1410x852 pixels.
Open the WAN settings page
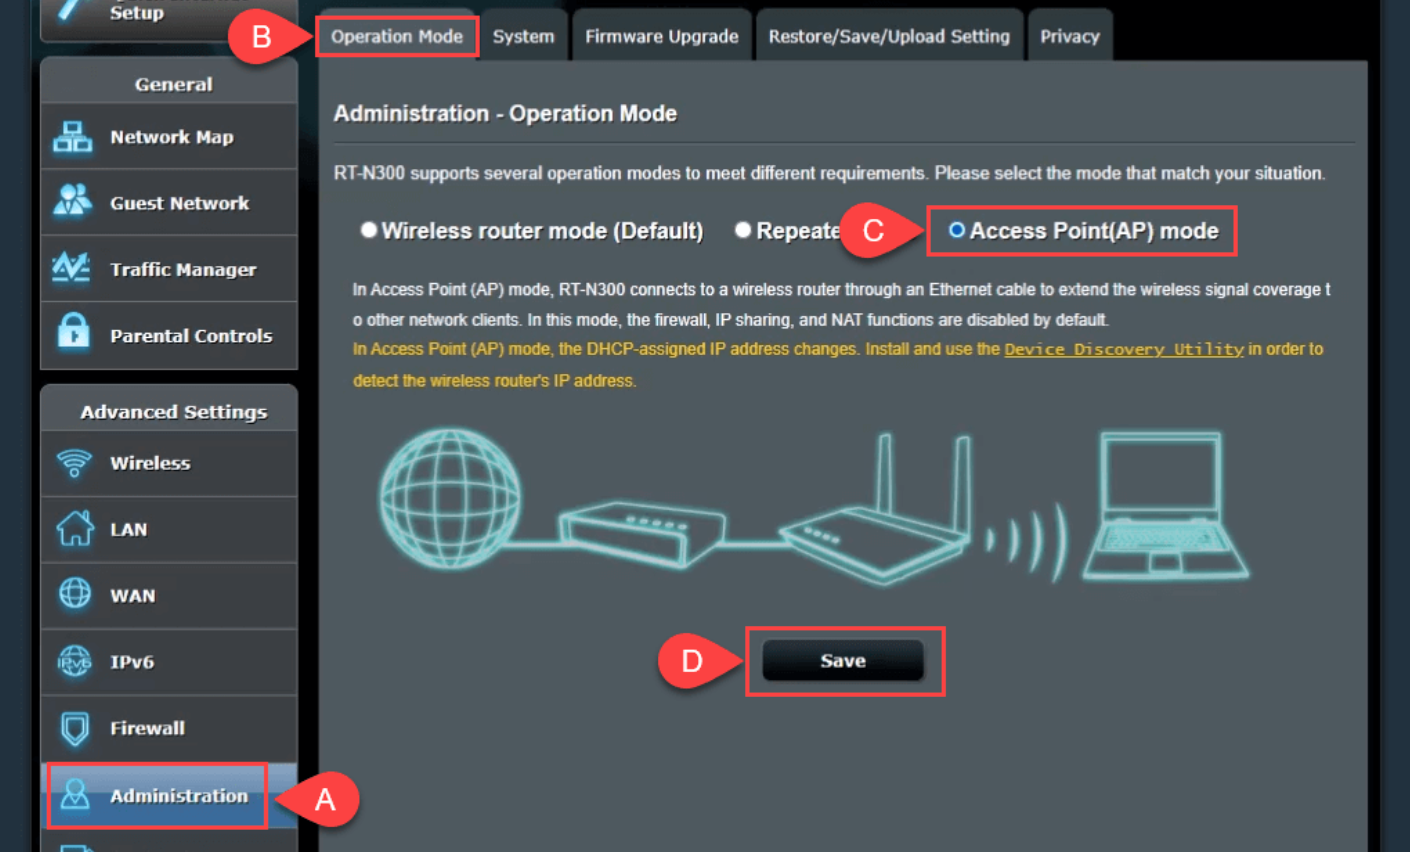[169, 595]
